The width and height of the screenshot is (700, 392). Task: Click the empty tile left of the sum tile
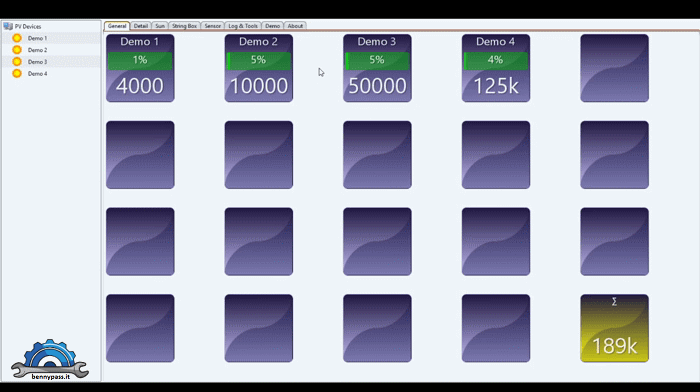496,328
